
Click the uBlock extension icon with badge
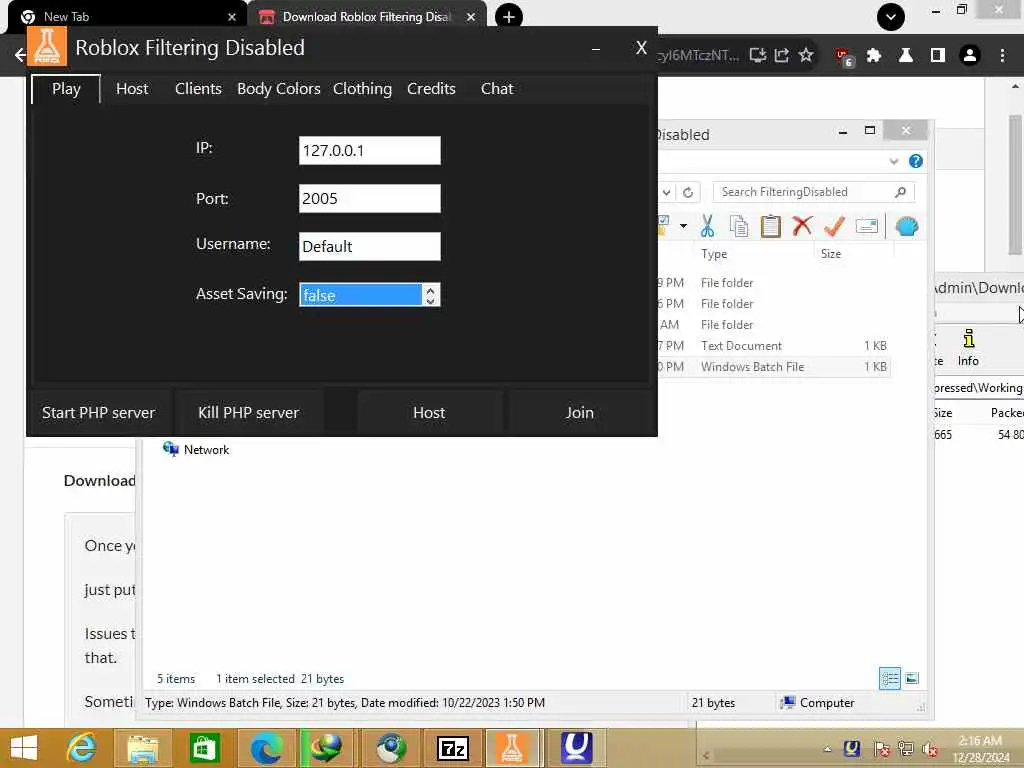(x=843, y=57)
